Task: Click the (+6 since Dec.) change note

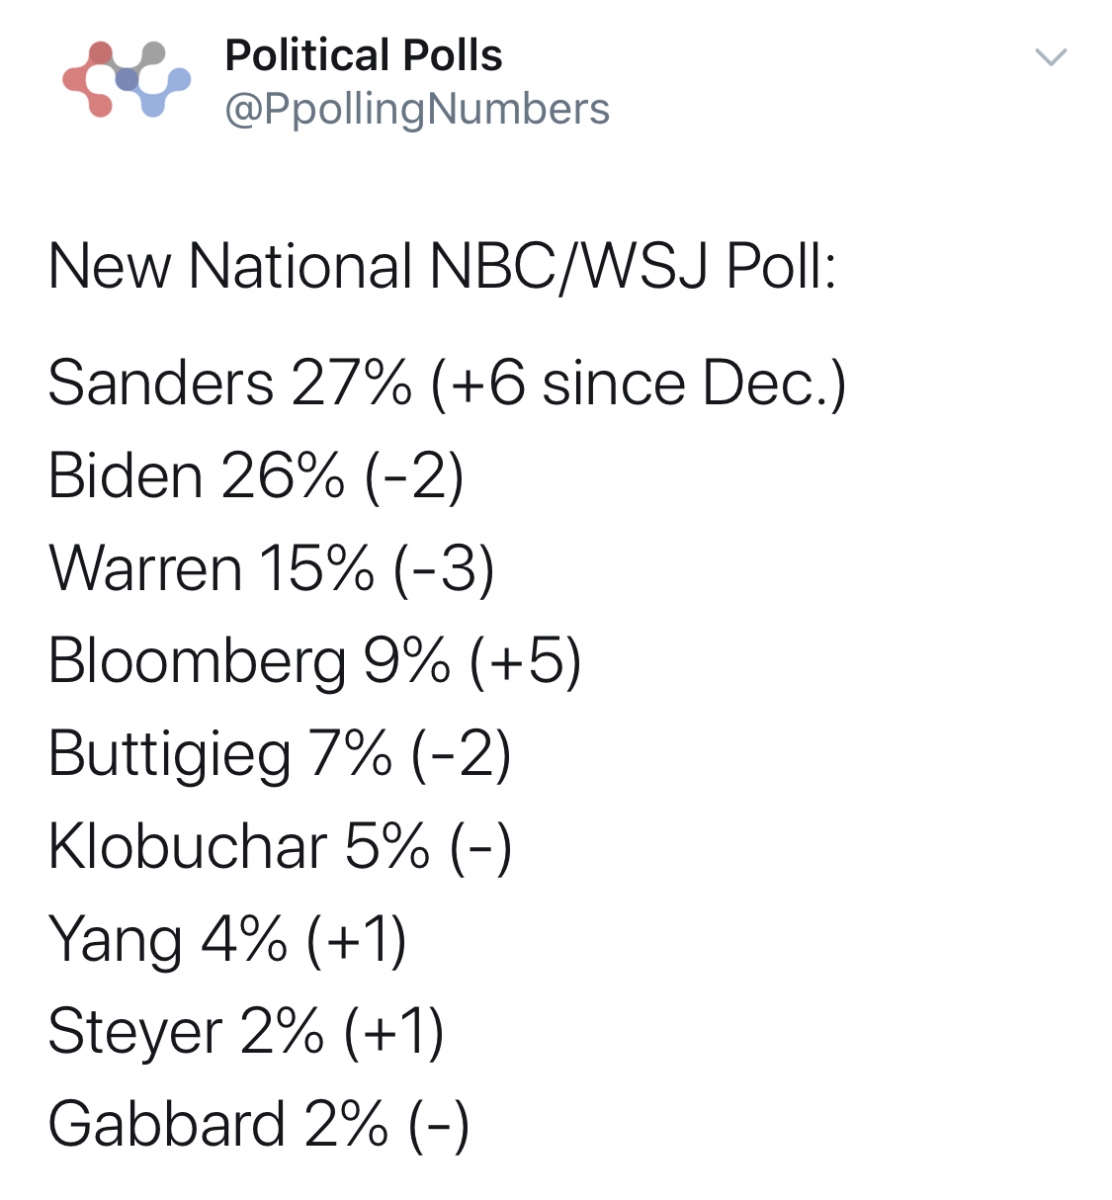Action: coord(640,383)
